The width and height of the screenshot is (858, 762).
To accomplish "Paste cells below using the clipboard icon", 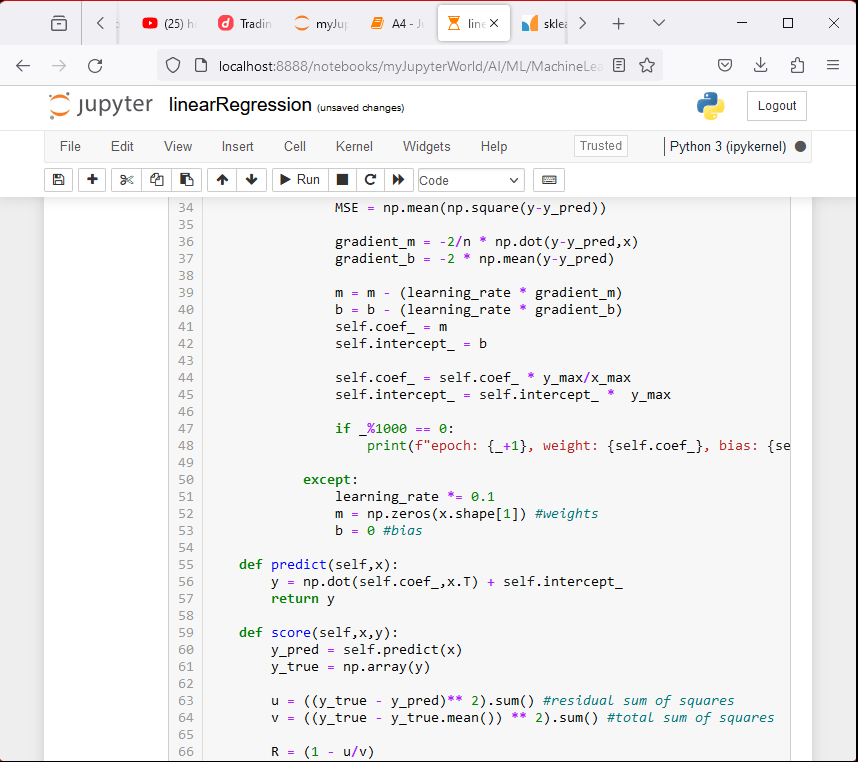I will [x=185, y=180].
